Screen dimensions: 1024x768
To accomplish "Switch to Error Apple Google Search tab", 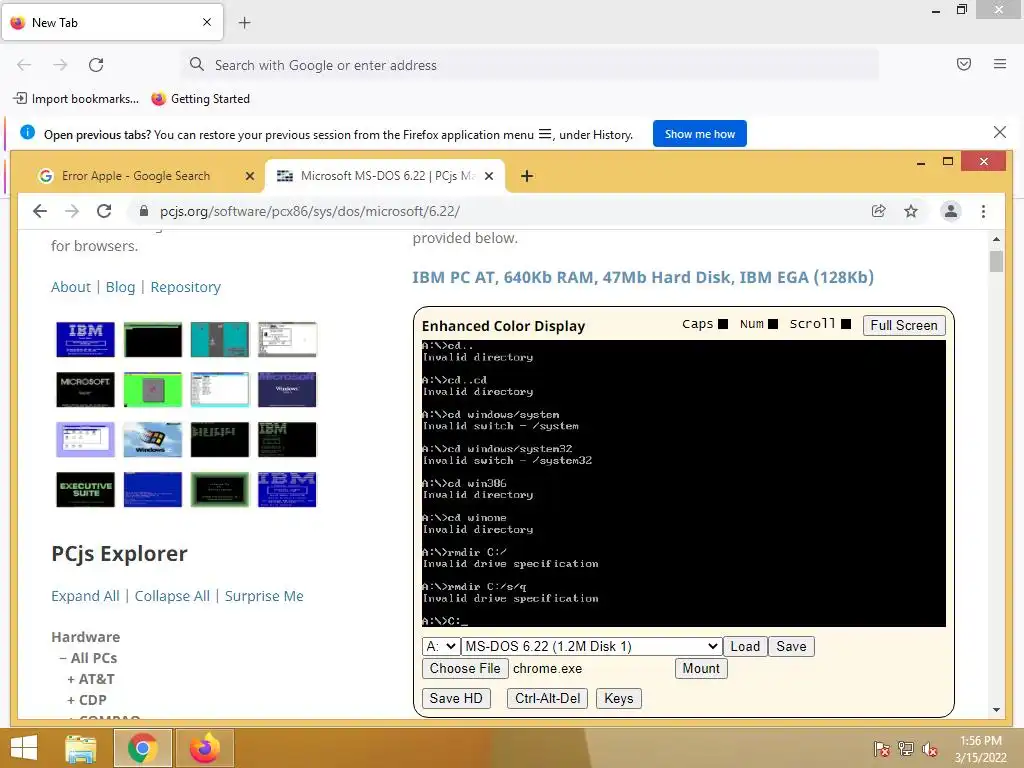I will [x=135, y=176].
